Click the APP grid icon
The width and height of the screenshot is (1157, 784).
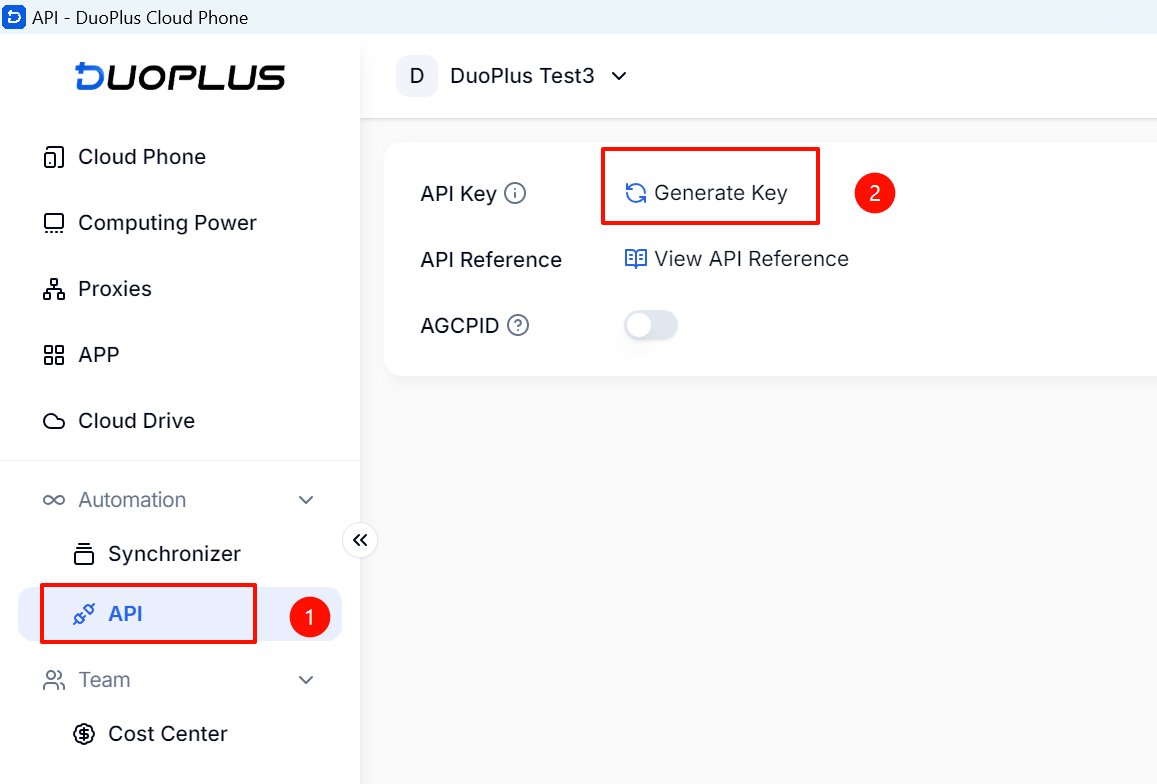54,355
